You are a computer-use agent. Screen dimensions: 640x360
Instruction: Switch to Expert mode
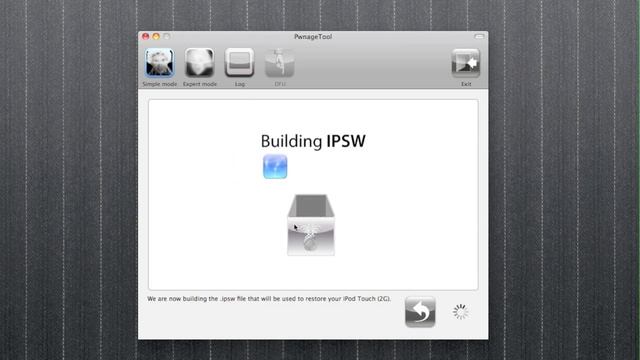pyautogui.click(x=200, y=63)
